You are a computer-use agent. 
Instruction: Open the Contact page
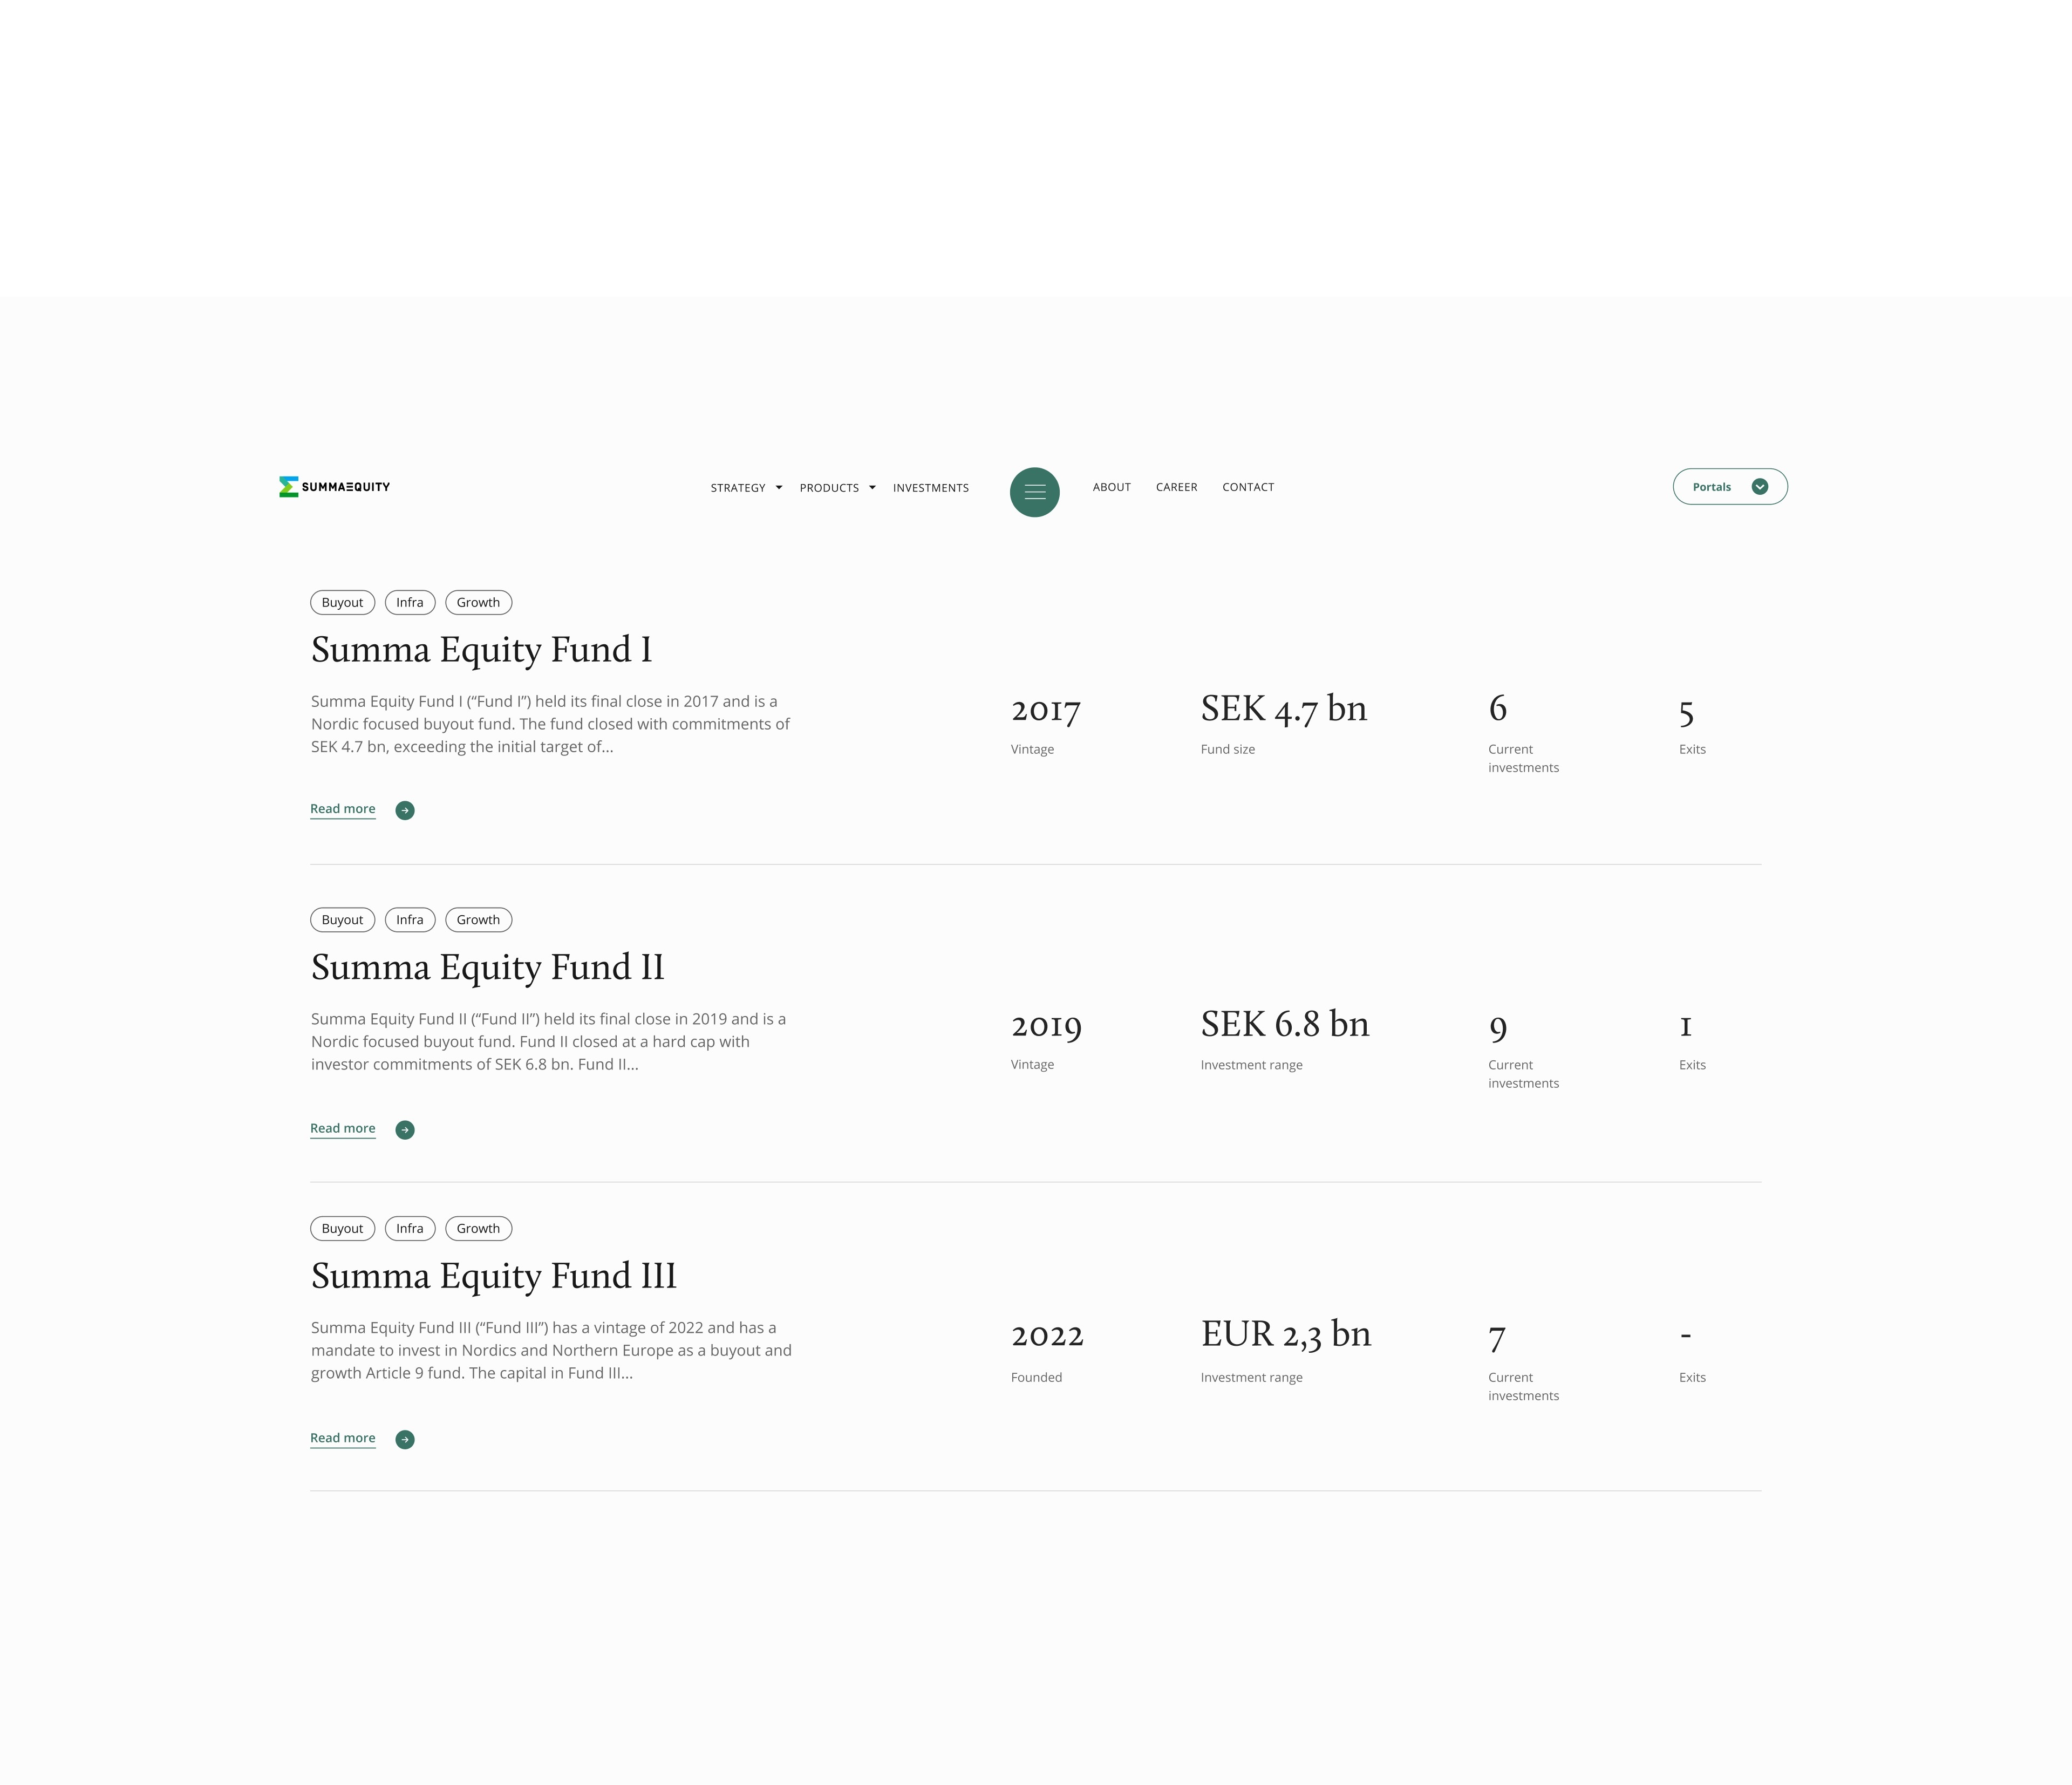[x=1248, y=487]
